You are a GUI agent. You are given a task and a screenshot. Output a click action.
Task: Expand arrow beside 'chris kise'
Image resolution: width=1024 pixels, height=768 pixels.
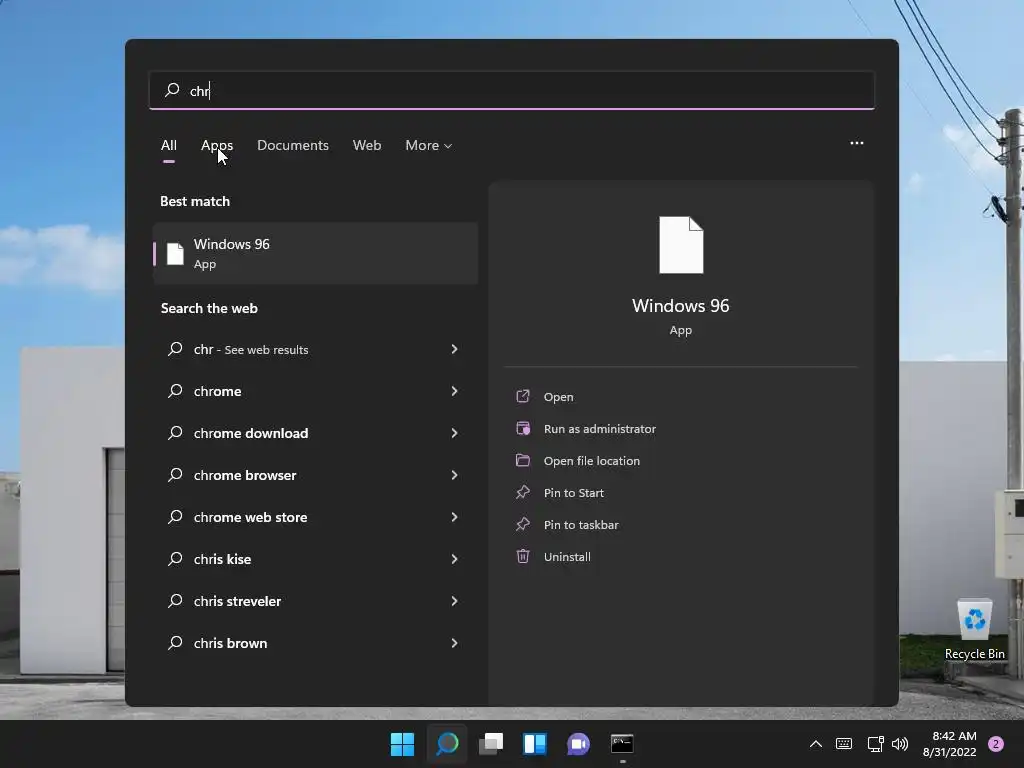pyautogui.click(x=455, y=559)
